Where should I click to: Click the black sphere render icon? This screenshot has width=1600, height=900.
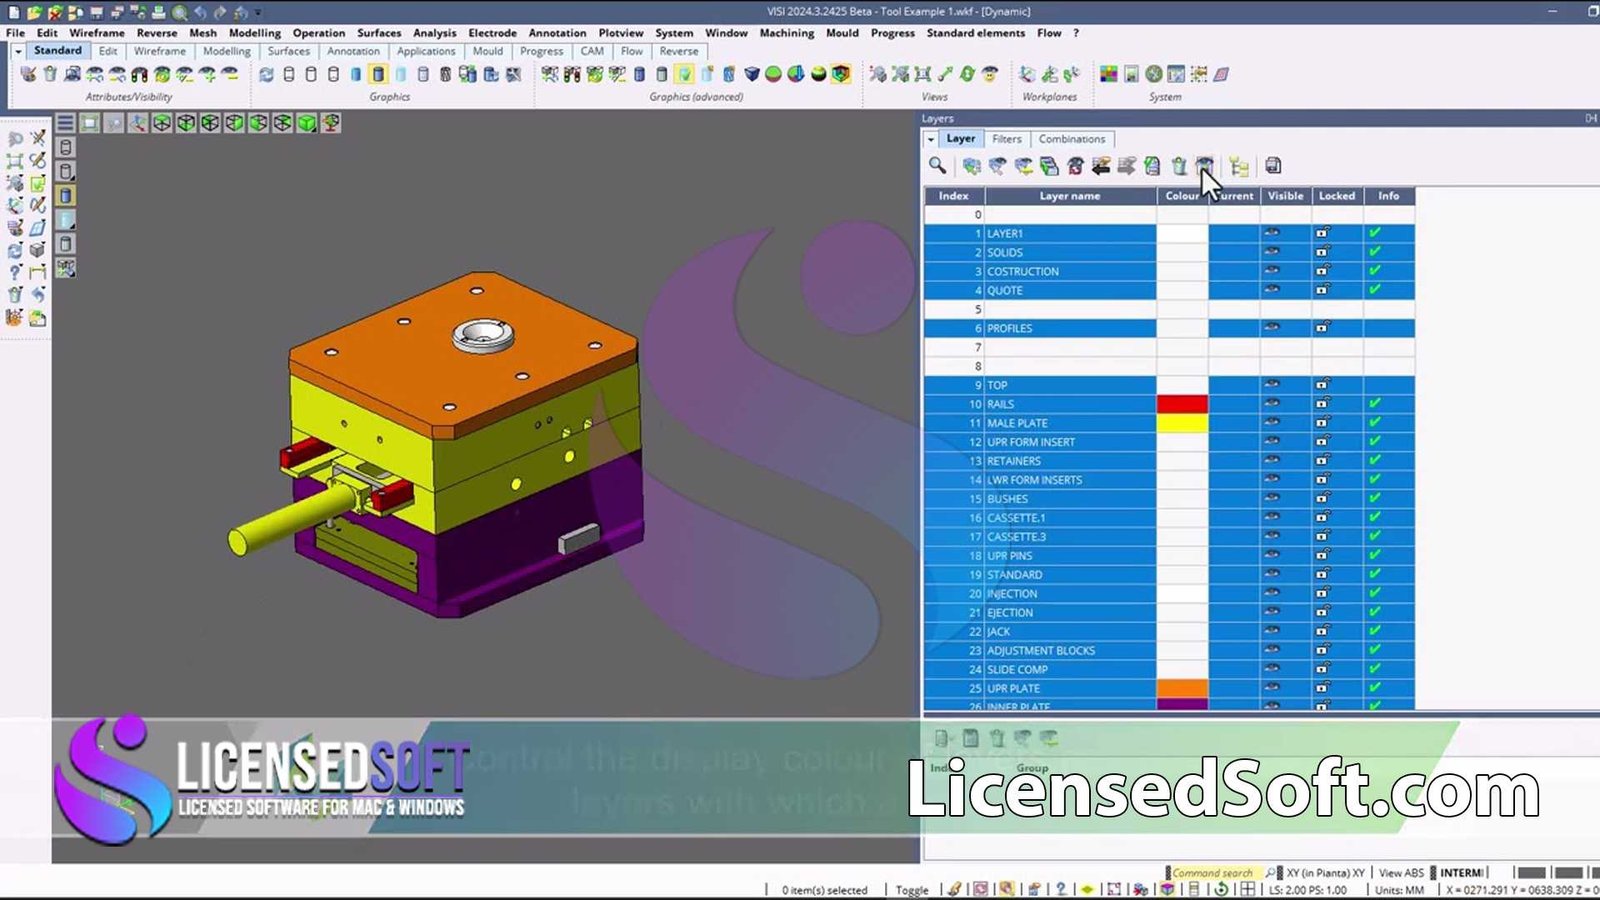coord(818,74)
